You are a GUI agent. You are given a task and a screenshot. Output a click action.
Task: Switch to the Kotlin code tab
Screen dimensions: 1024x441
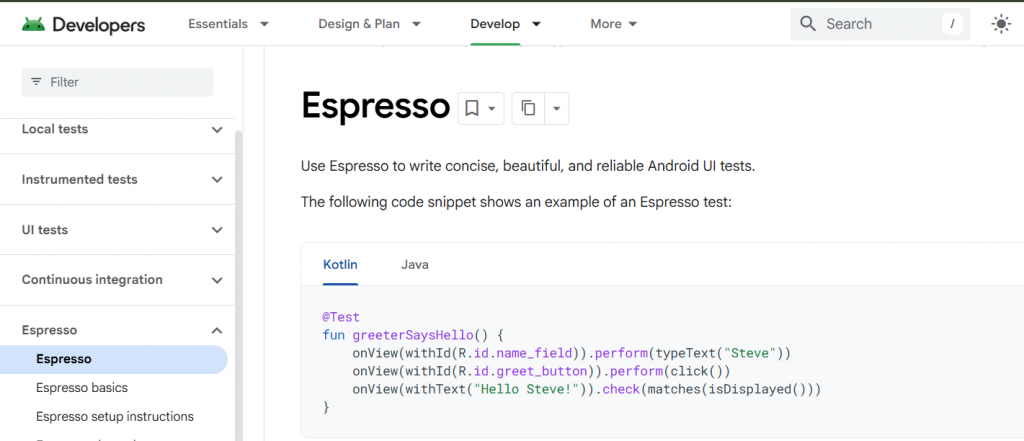point(340,265)
